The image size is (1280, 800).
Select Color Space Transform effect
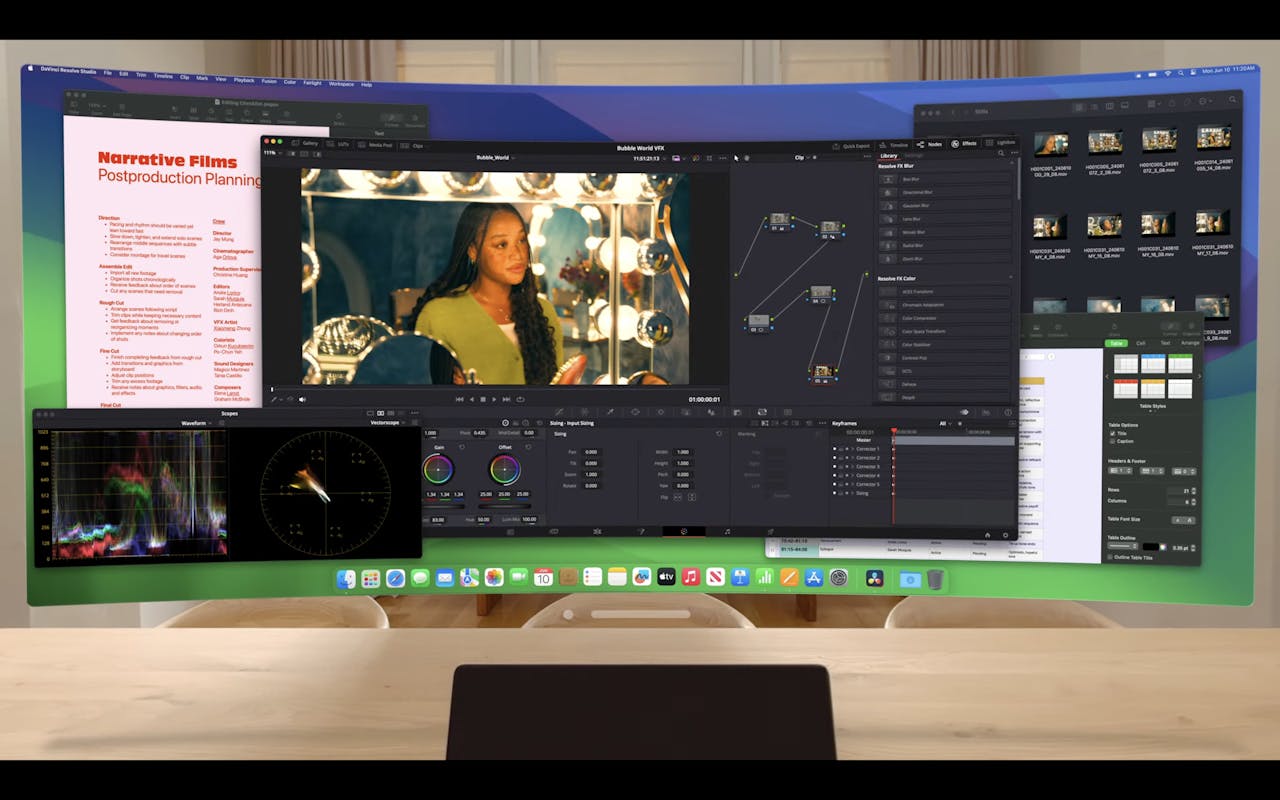point(944,331)
